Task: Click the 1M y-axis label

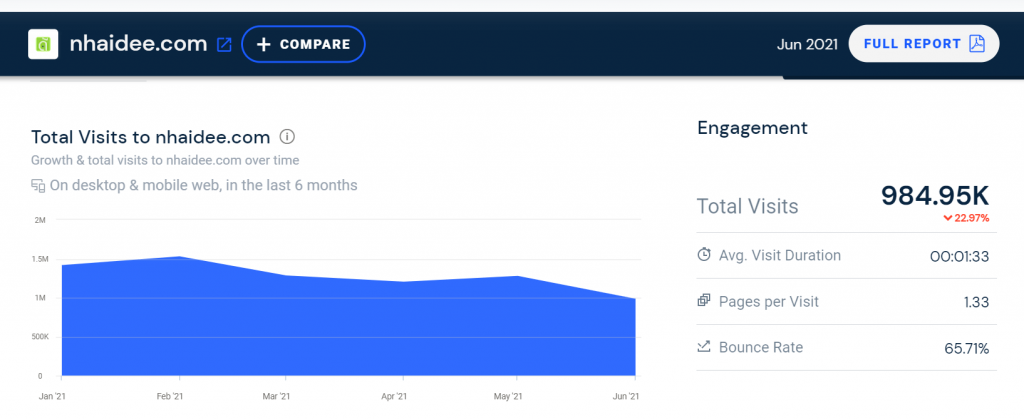Action: [x=40, y=299]
